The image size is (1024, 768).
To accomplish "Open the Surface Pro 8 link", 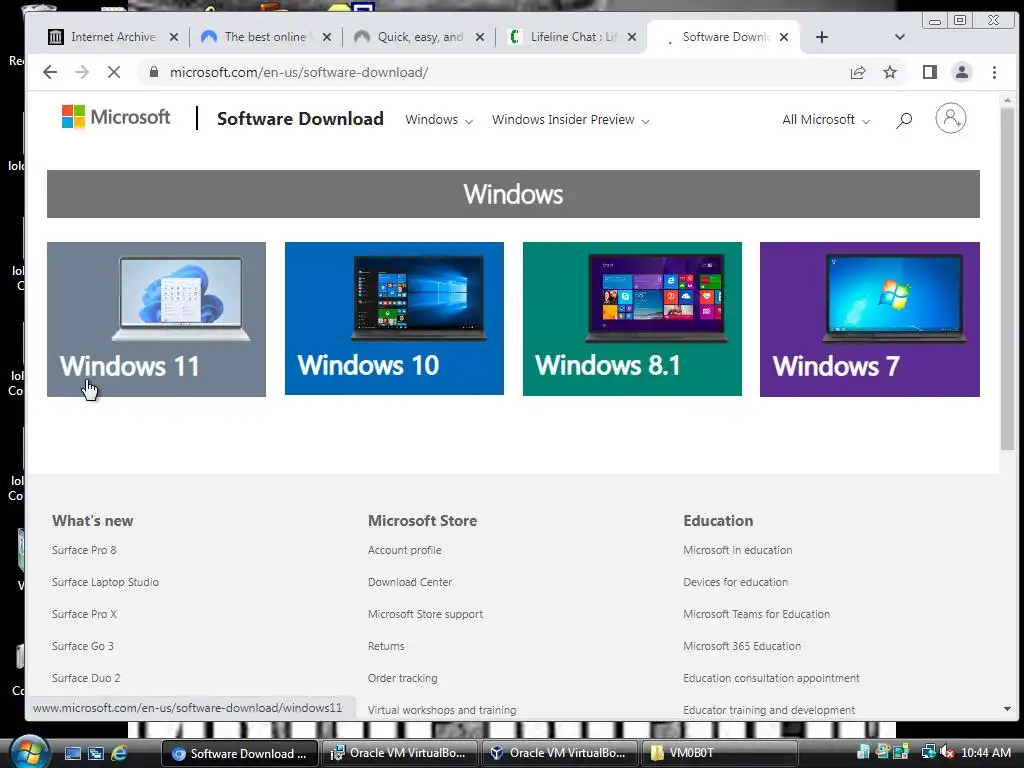I will click(x=84, y=551).
